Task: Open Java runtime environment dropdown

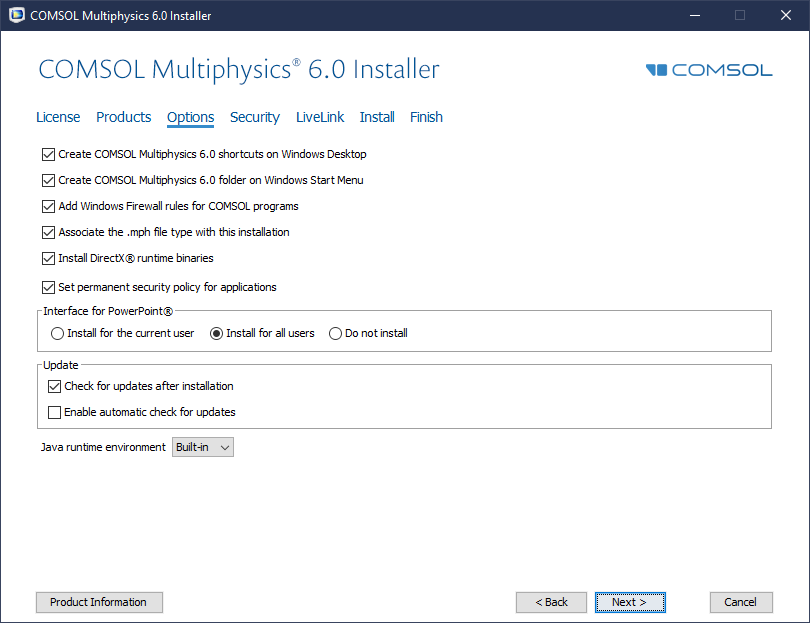Action: click(x=203, y=447)
